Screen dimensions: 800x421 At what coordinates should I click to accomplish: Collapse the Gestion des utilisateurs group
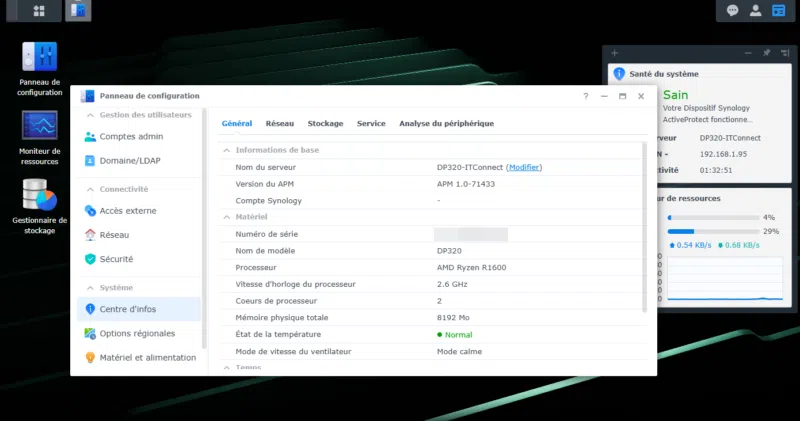coord(90,115)
